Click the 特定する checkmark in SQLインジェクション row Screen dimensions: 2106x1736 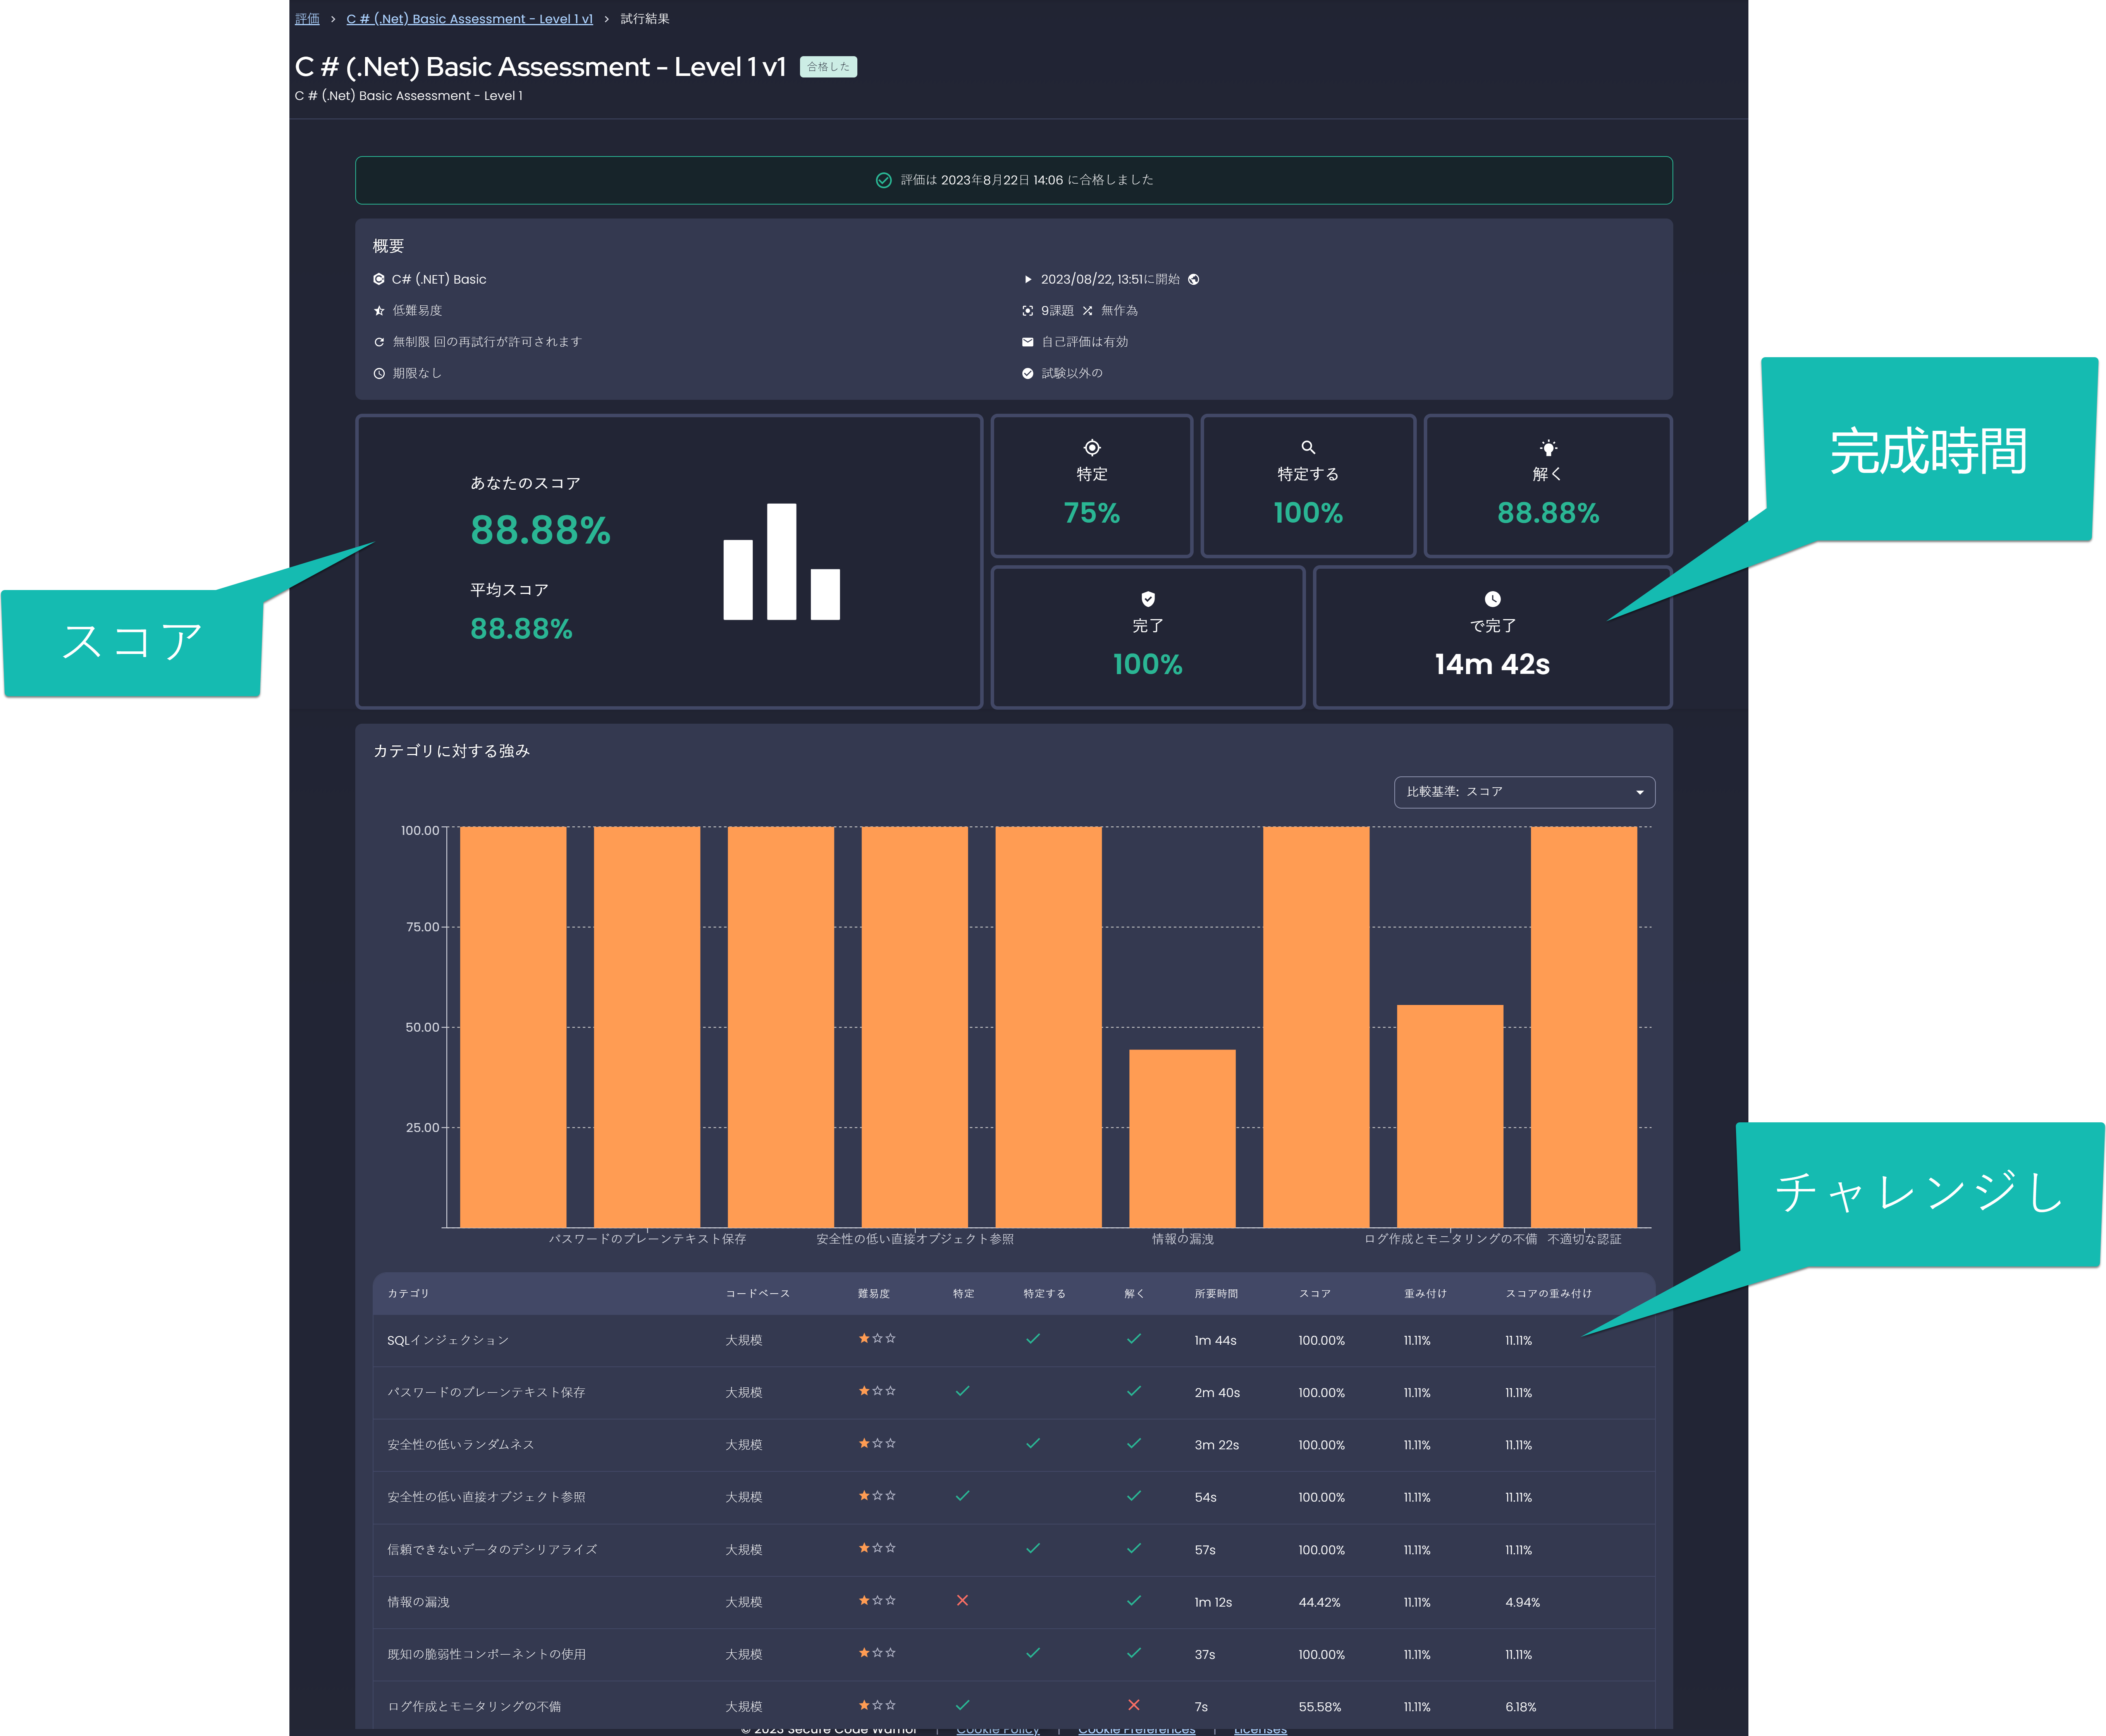click(x=1033, y=1339)
